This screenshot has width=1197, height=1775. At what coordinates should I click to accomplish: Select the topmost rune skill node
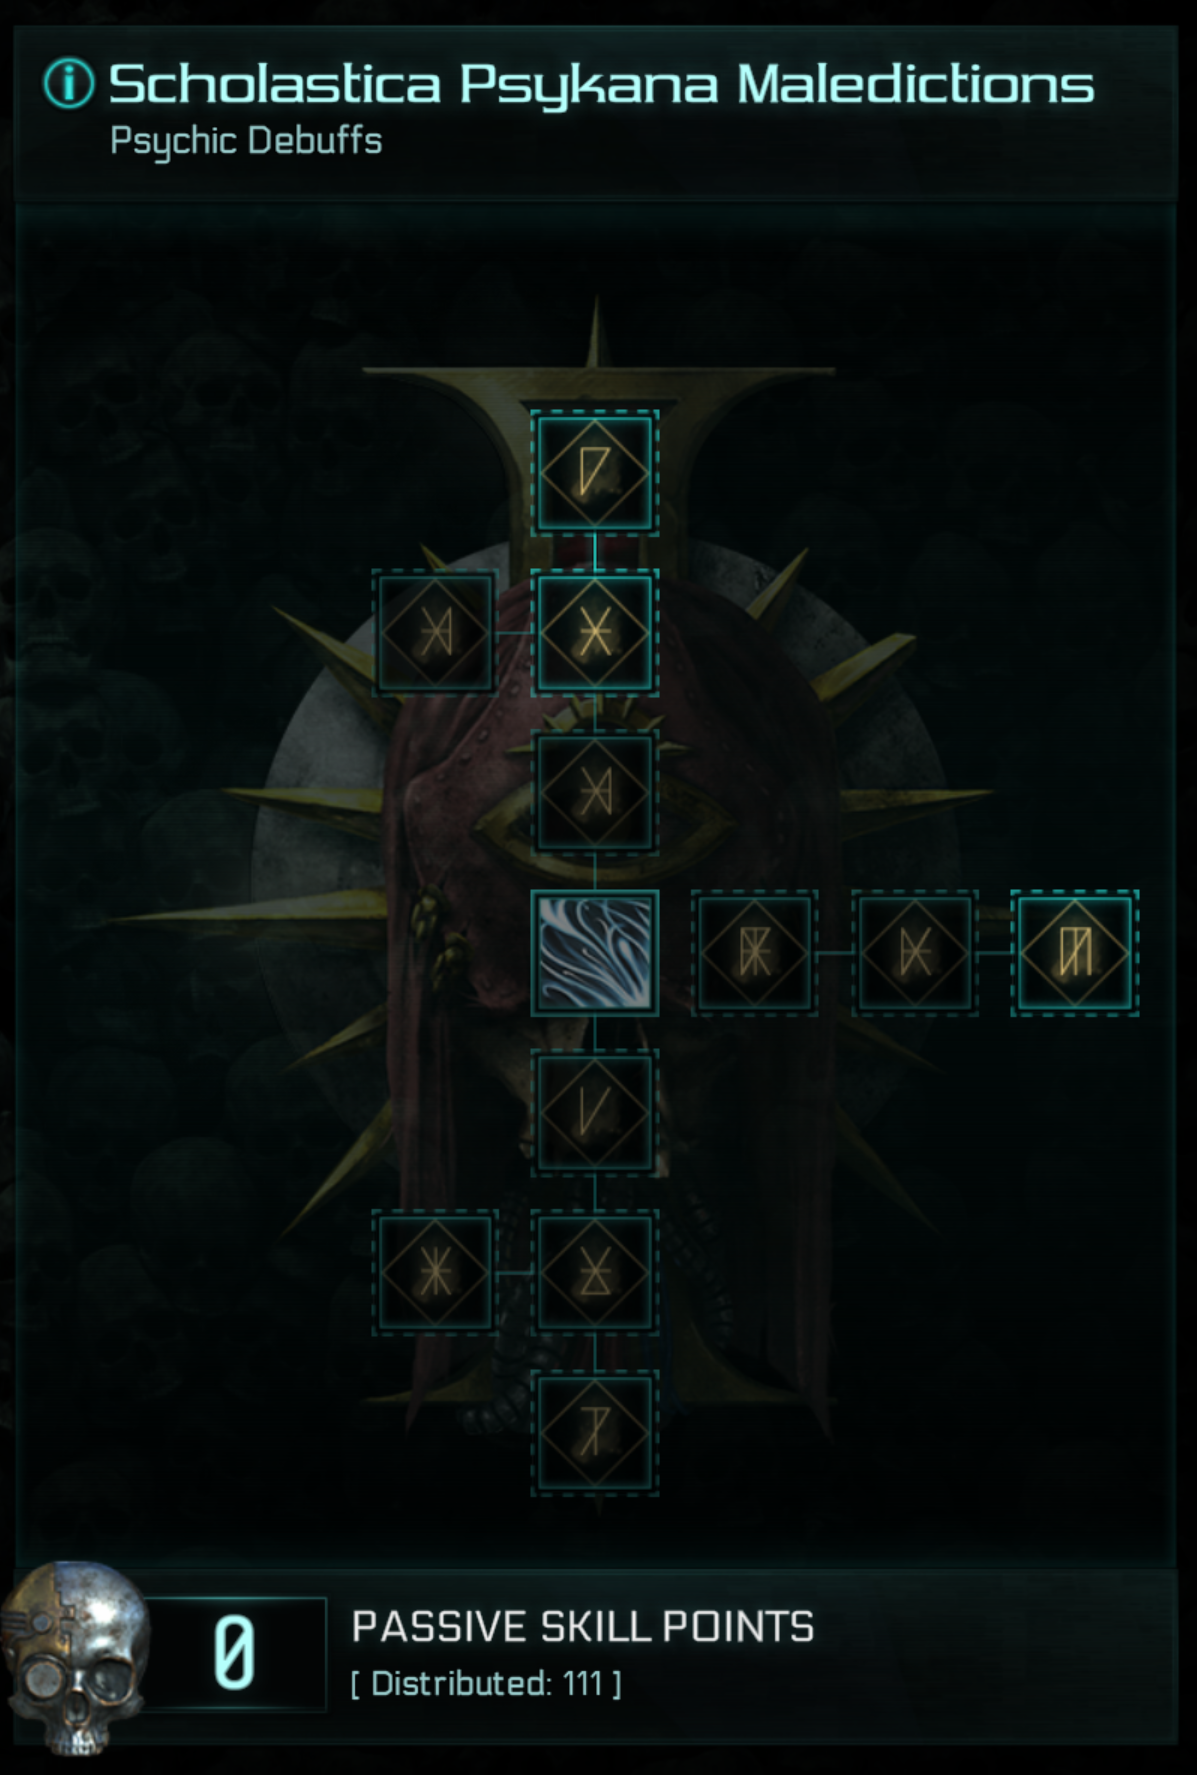[x=594, y=473]
